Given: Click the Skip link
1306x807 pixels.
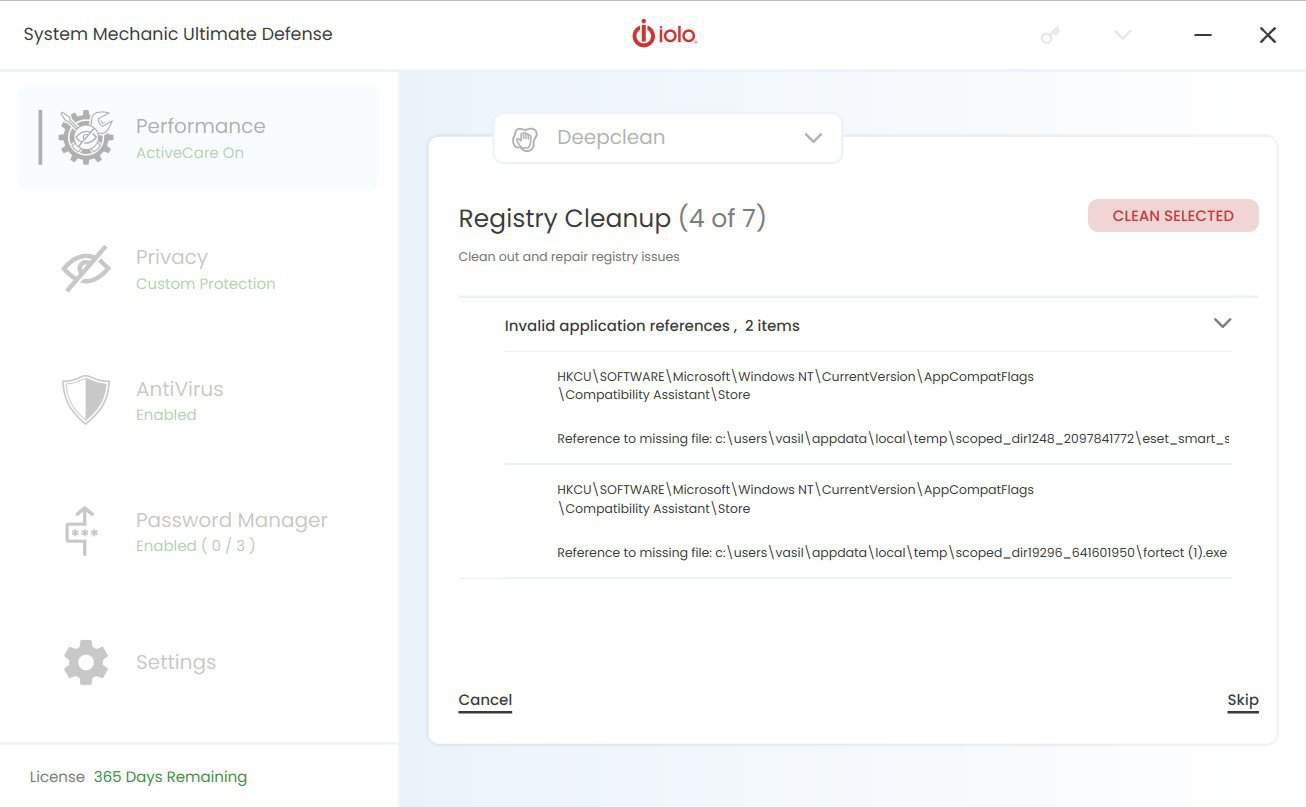Looking at the screenshot, I should point(1243,700).
